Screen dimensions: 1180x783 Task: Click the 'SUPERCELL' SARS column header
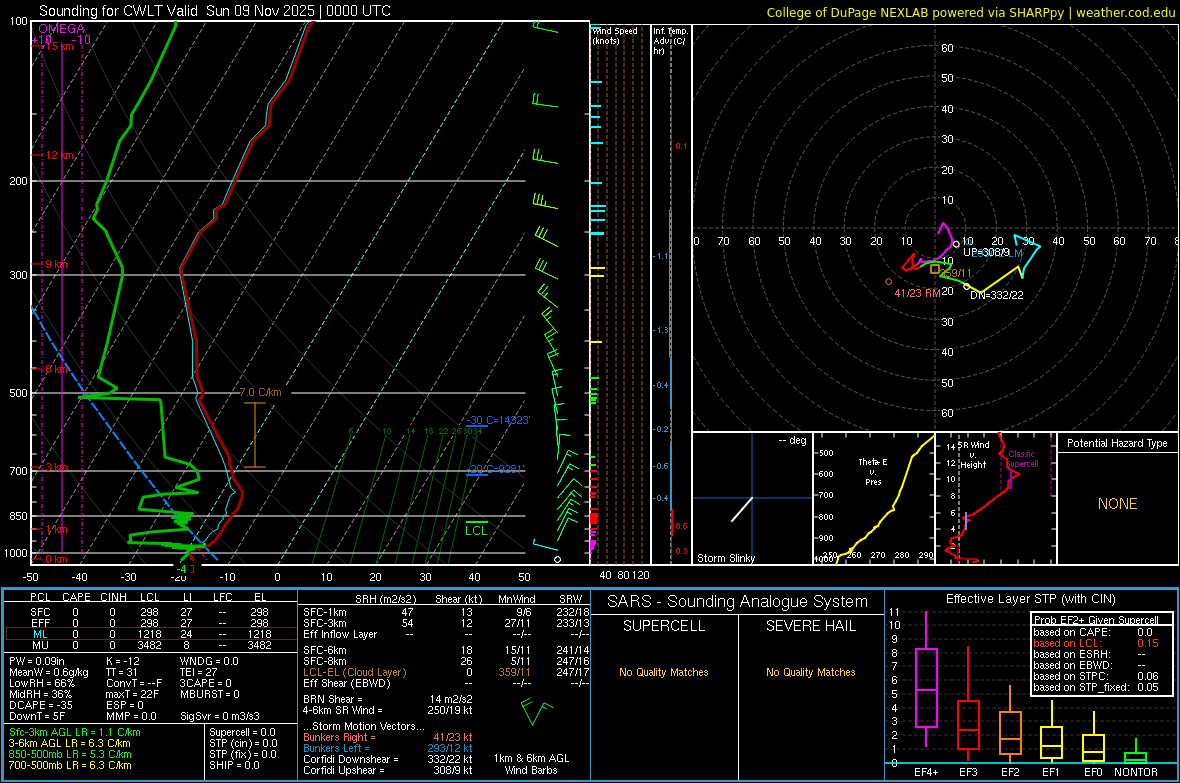[x=664, y=626]
